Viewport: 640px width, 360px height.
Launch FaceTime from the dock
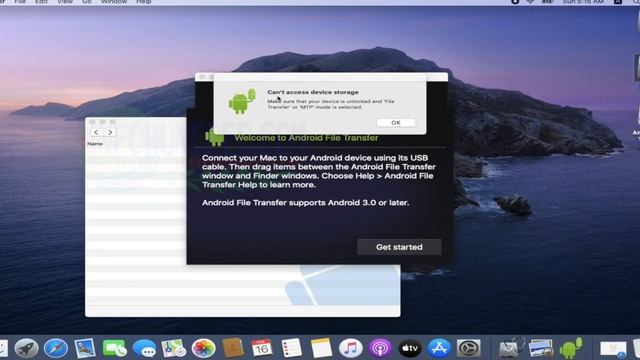pos(115,349)
